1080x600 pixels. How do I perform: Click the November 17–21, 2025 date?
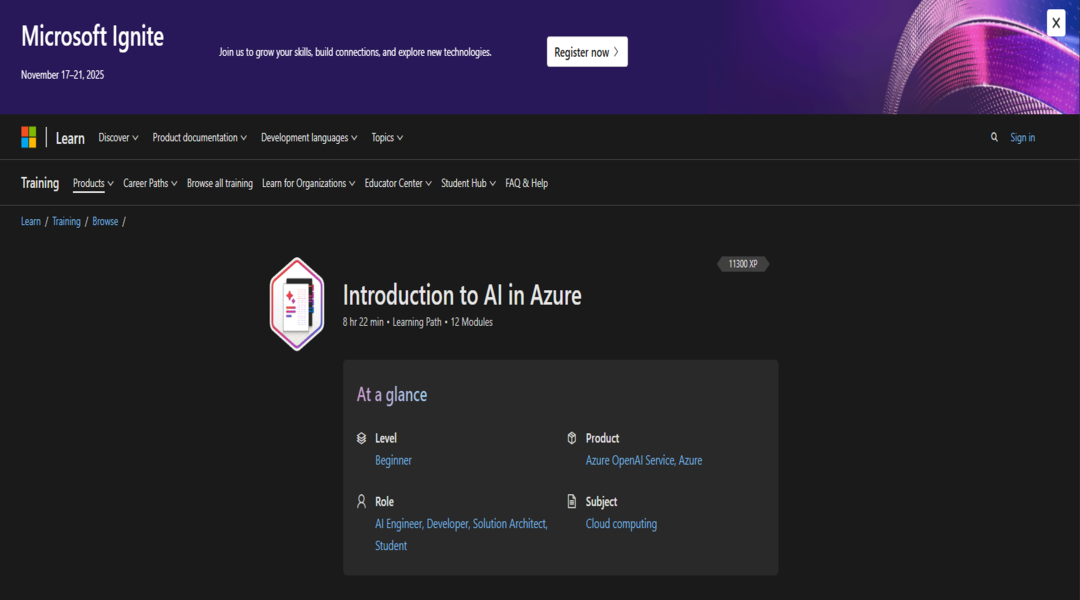pos(62,75)
